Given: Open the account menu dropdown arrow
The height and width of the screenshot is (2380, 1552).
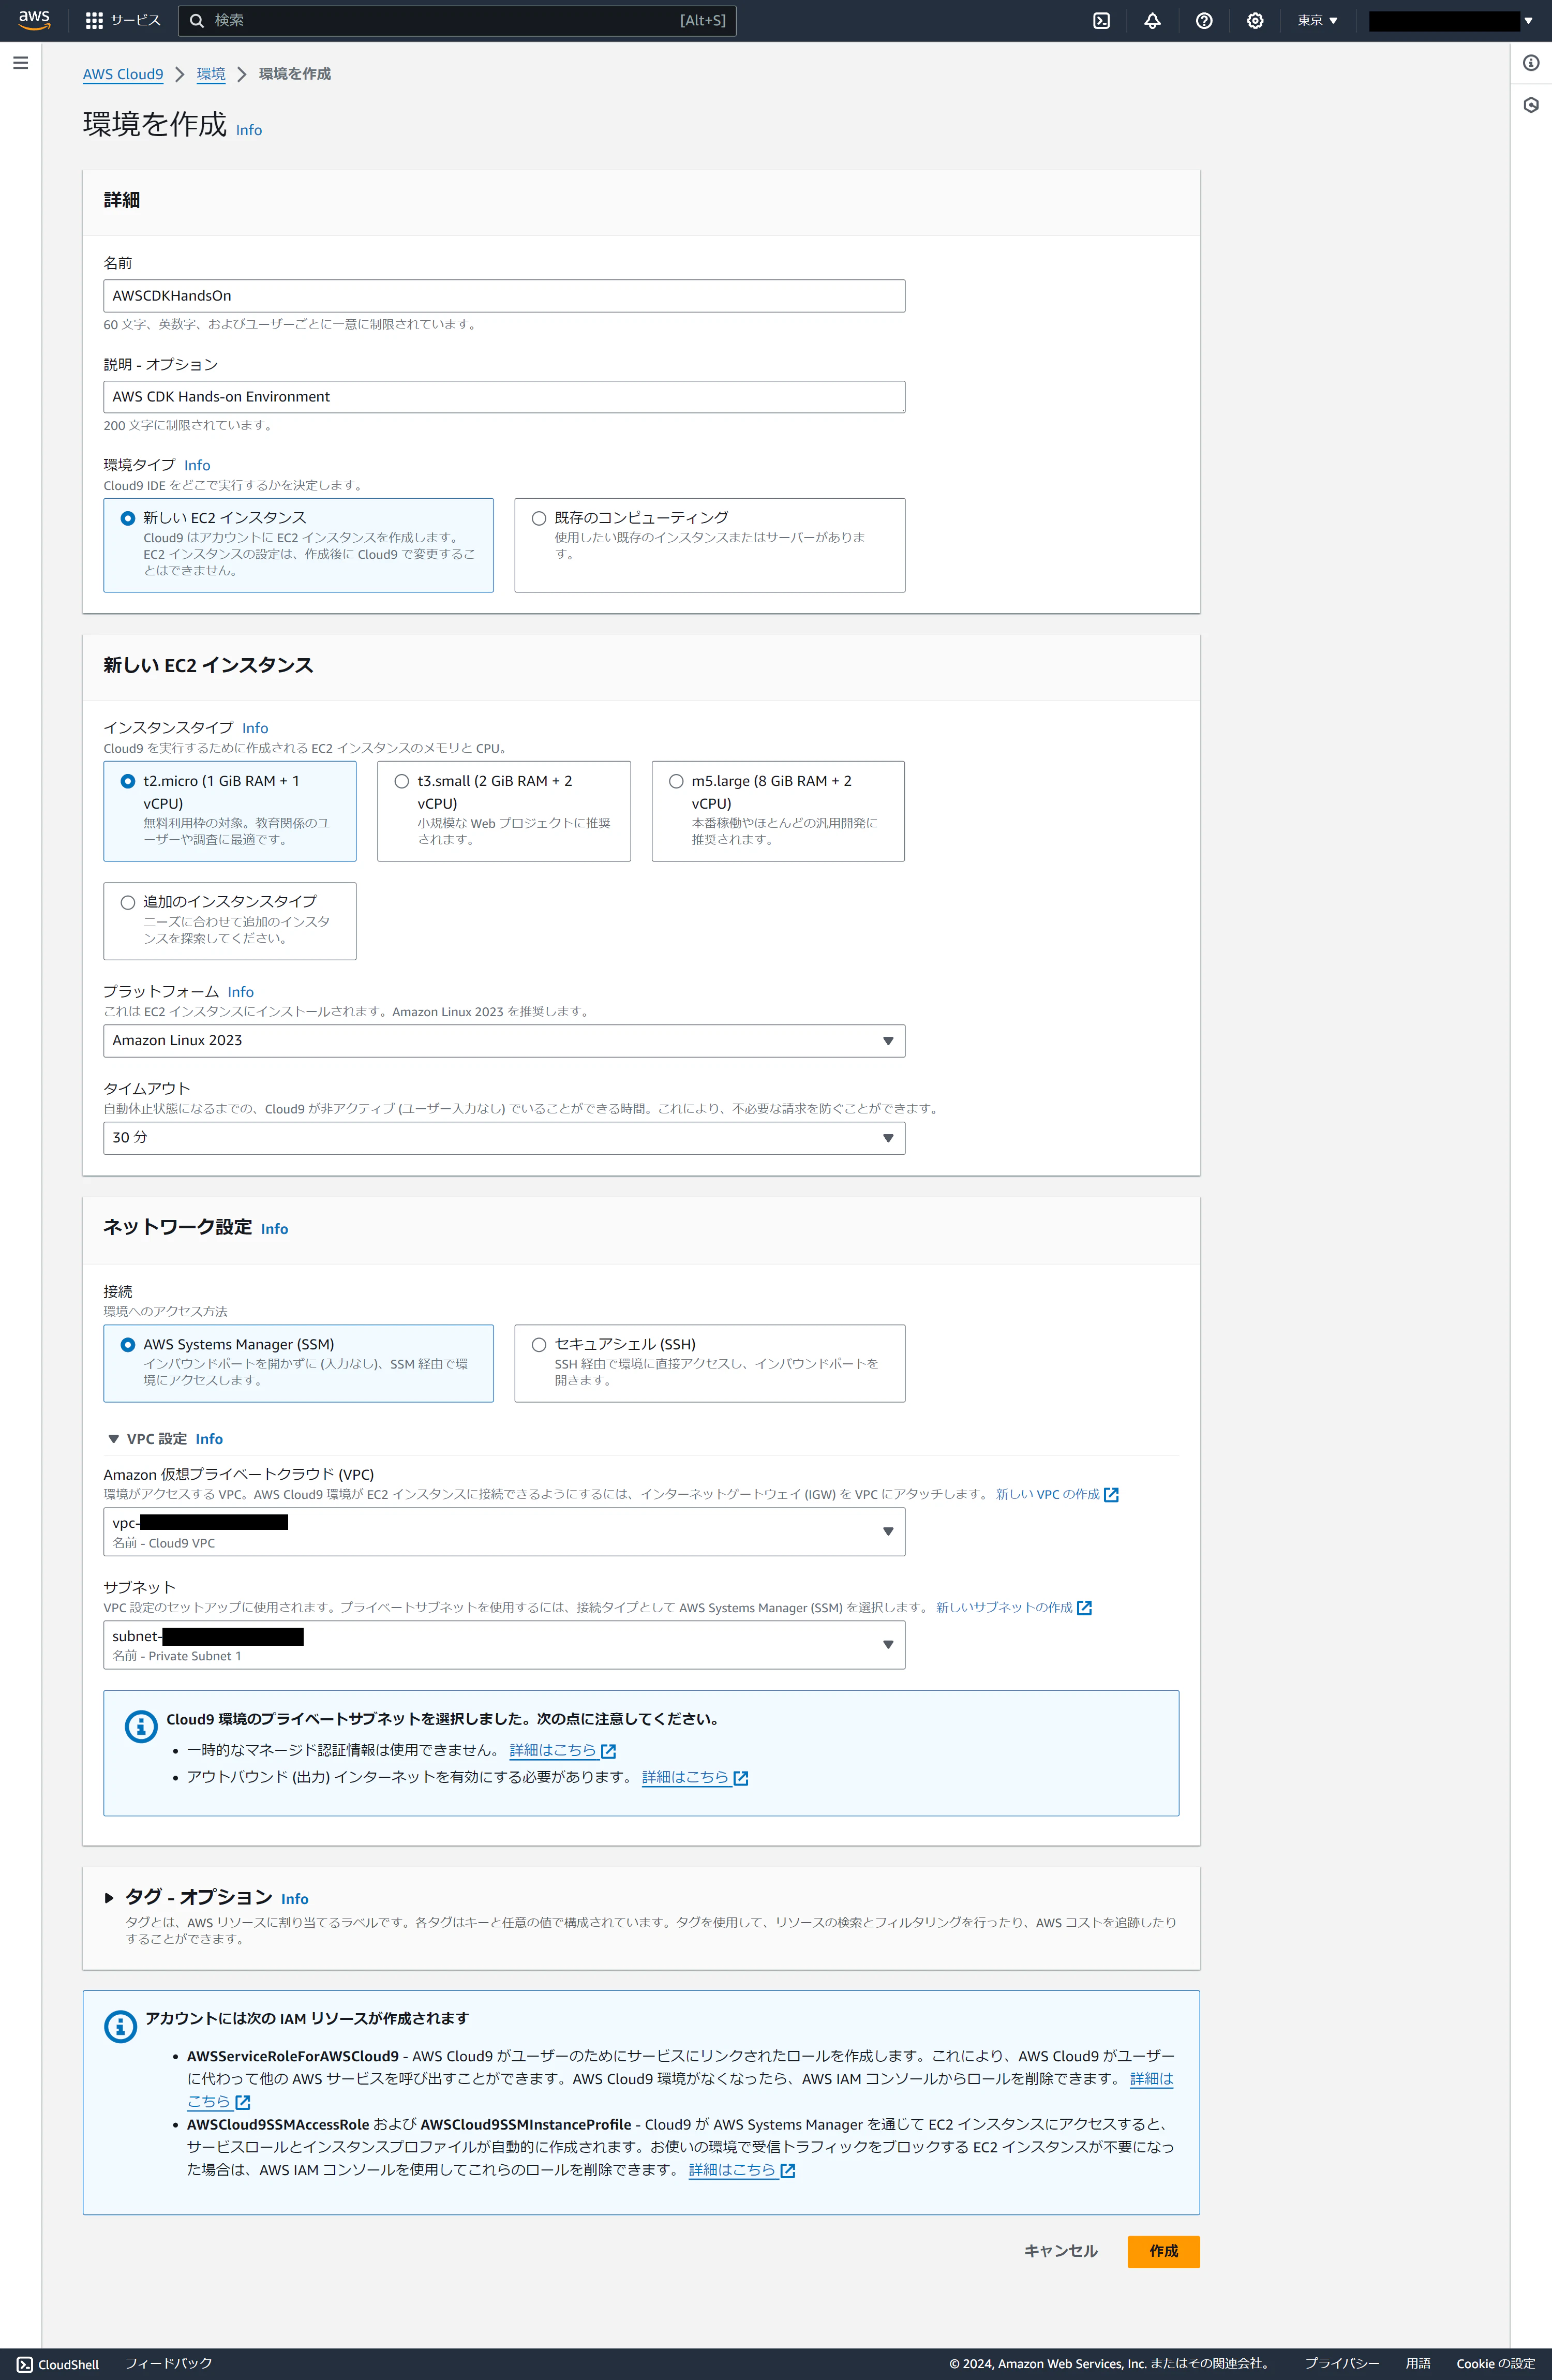Looking at the screenshot, I should click(x=1528, y=20).
